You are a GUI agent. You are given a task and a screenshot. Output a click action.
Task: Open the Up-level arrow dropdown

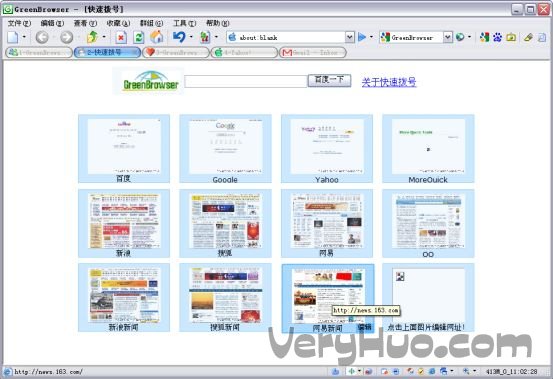click(x=104, y=37)
